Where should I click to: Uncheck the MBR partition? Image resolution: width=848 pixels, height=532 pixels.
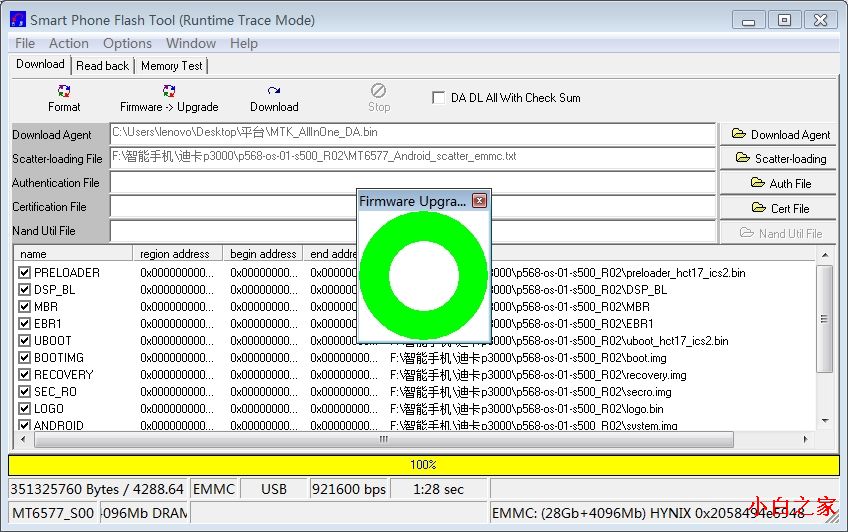24,307
